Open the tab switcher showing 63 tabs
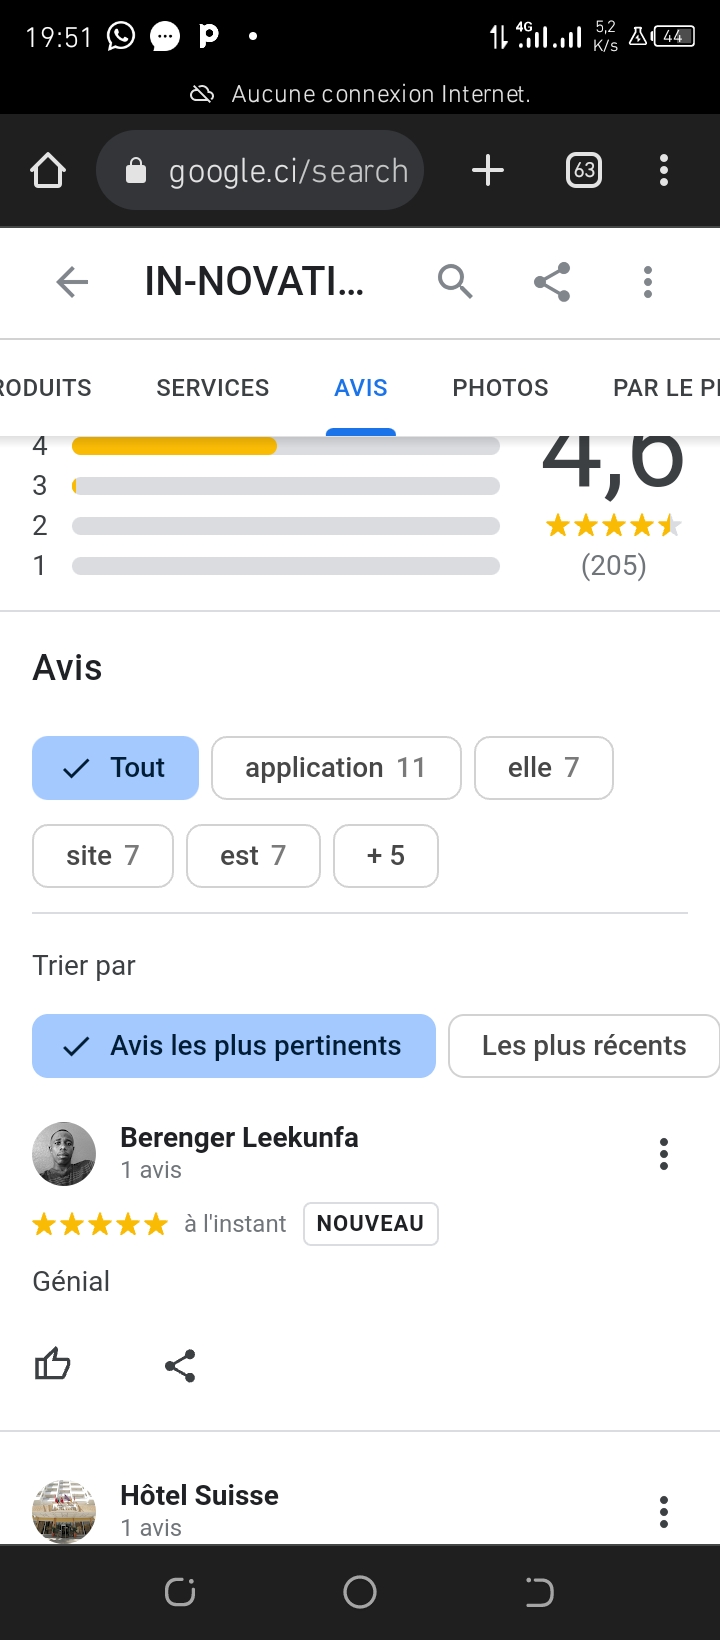This screenshot has height=1640, width=720. pyautogui.click(x=584, y=171)
